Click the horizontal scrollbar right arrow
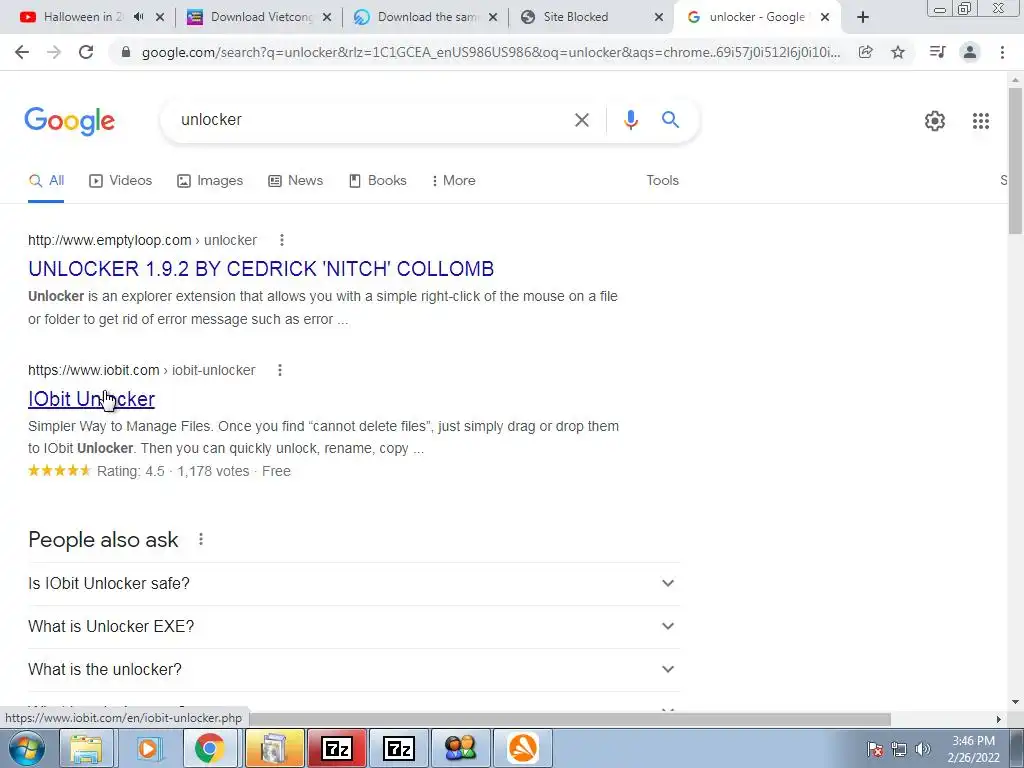 pyautogui.click(x=999, y=719)
